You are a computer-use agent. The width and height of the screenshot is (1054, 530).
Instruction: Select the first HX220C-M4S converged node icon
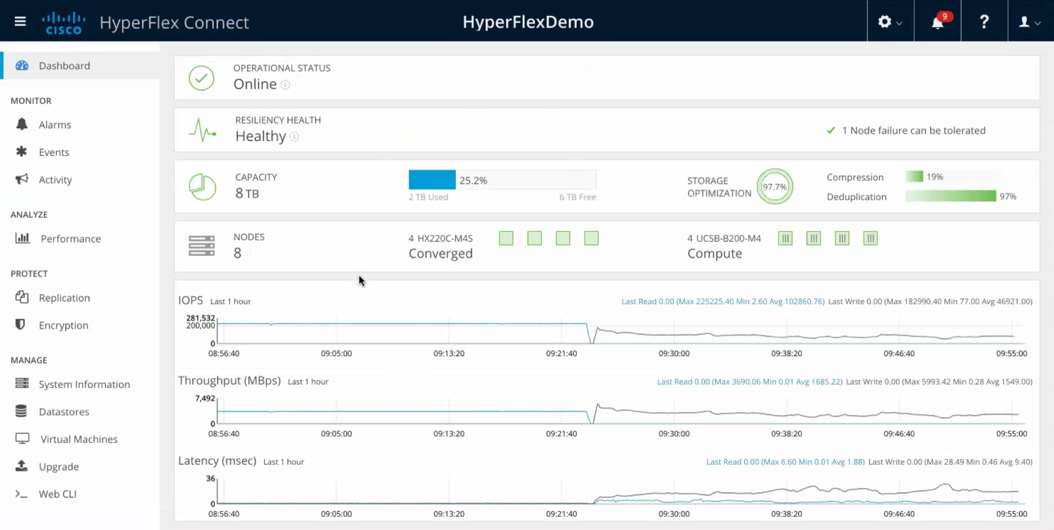[x=506, y=238]
